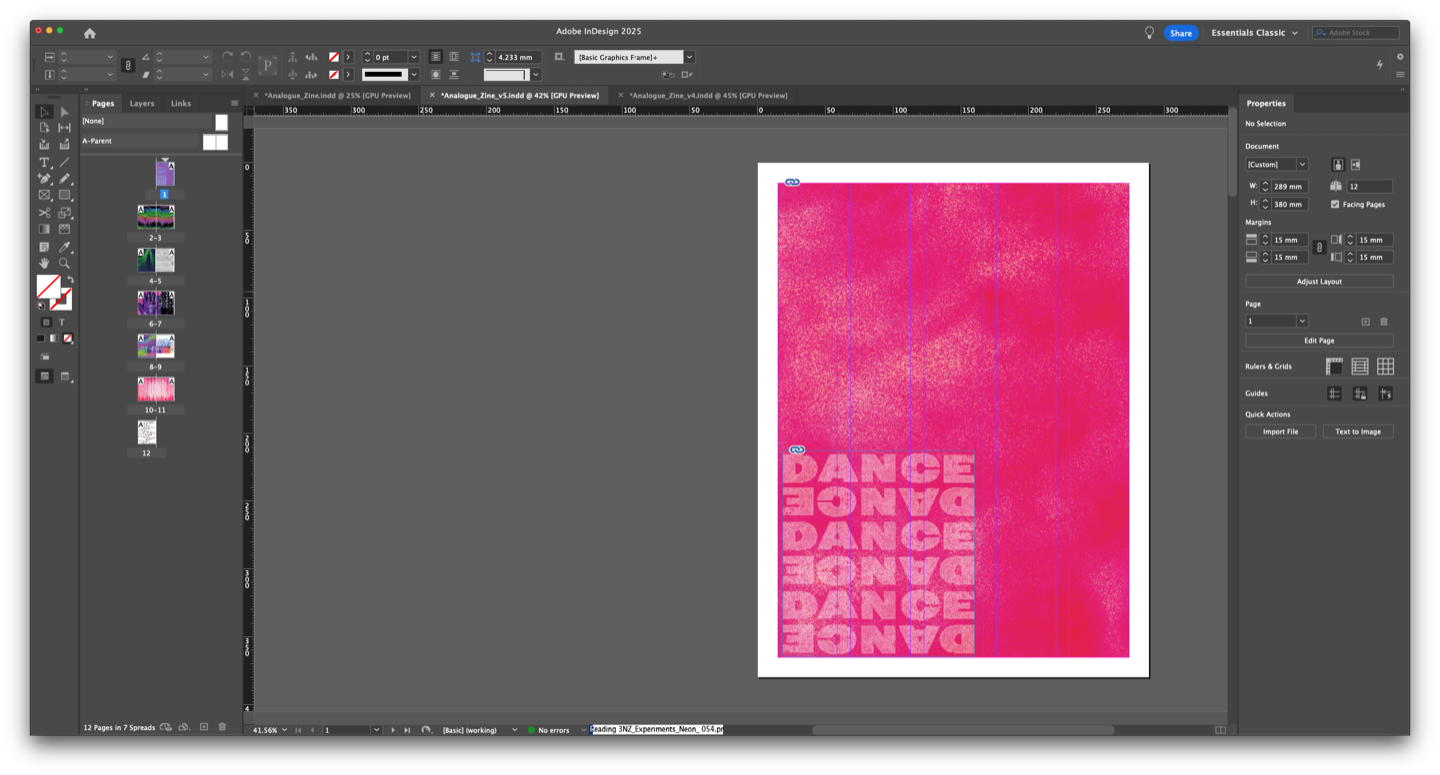
Task: Open the [Basic Graphics Frame]+ style dropdown
Action: [x=689, y=57]
